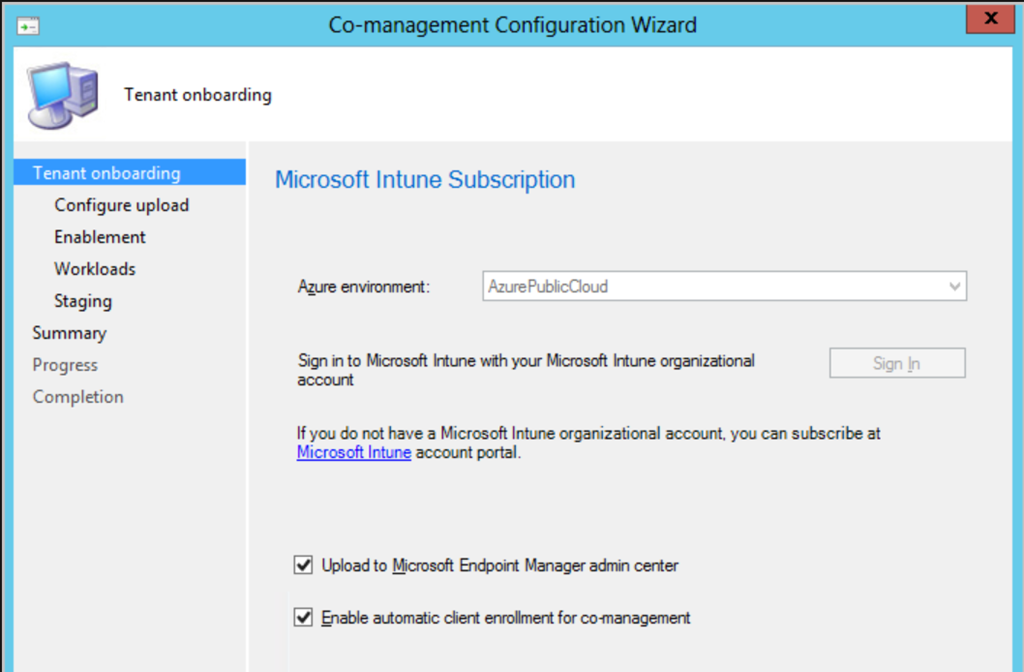Go to the Configure upload step
Image resolution: width=1024 pixels, height=672 pixels.
point(121,205)
